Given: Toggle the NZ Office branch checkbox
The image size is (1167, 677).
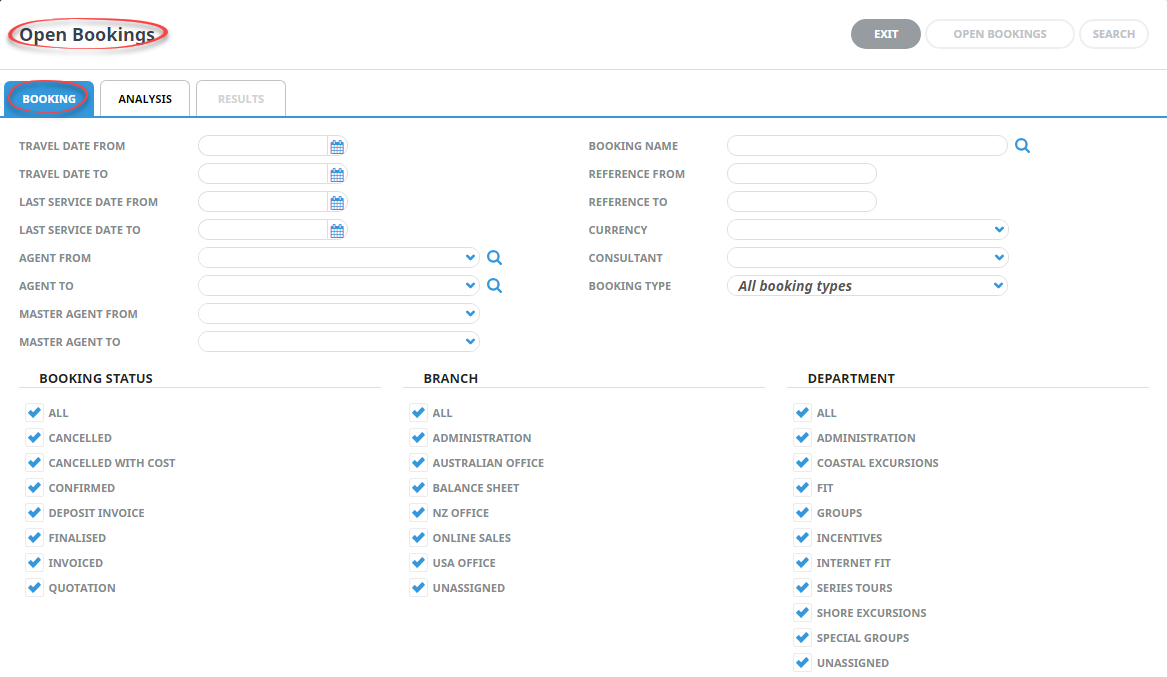Looking at the screenshot, I should (x=419, y=513).
